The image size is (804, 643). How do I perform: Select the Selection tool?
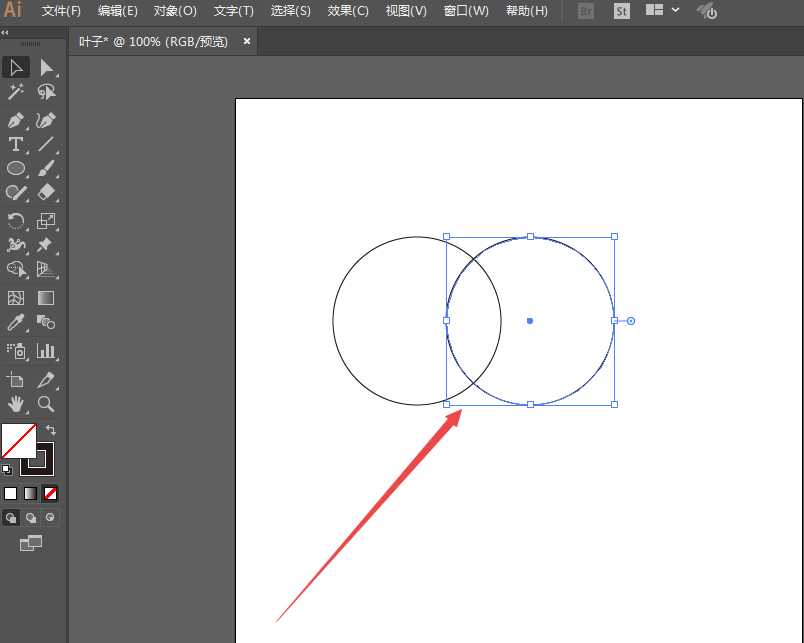click(15, 67)
